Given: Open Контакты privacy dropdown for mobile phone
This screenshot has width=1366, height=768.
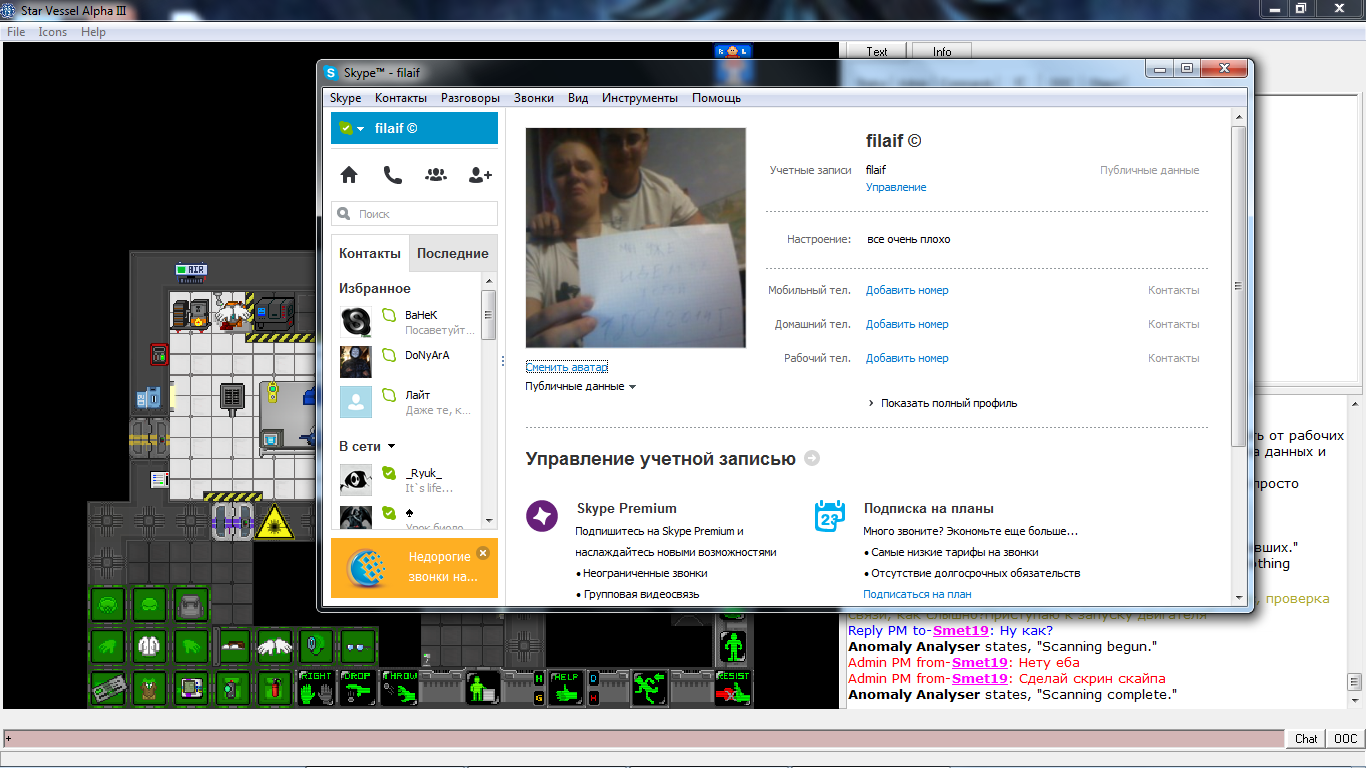Looking at the screenshot, I should pyautogui.click(x=1173, y=290).
